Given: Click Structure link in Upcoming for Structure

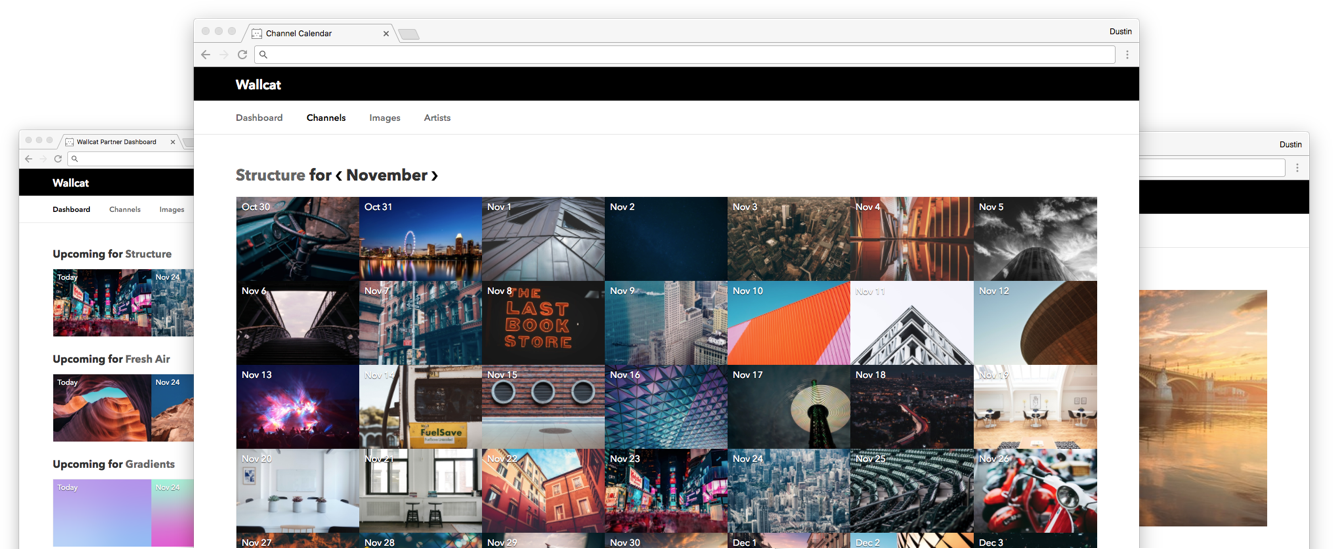Looking at the screenshot, I should 148,254.
